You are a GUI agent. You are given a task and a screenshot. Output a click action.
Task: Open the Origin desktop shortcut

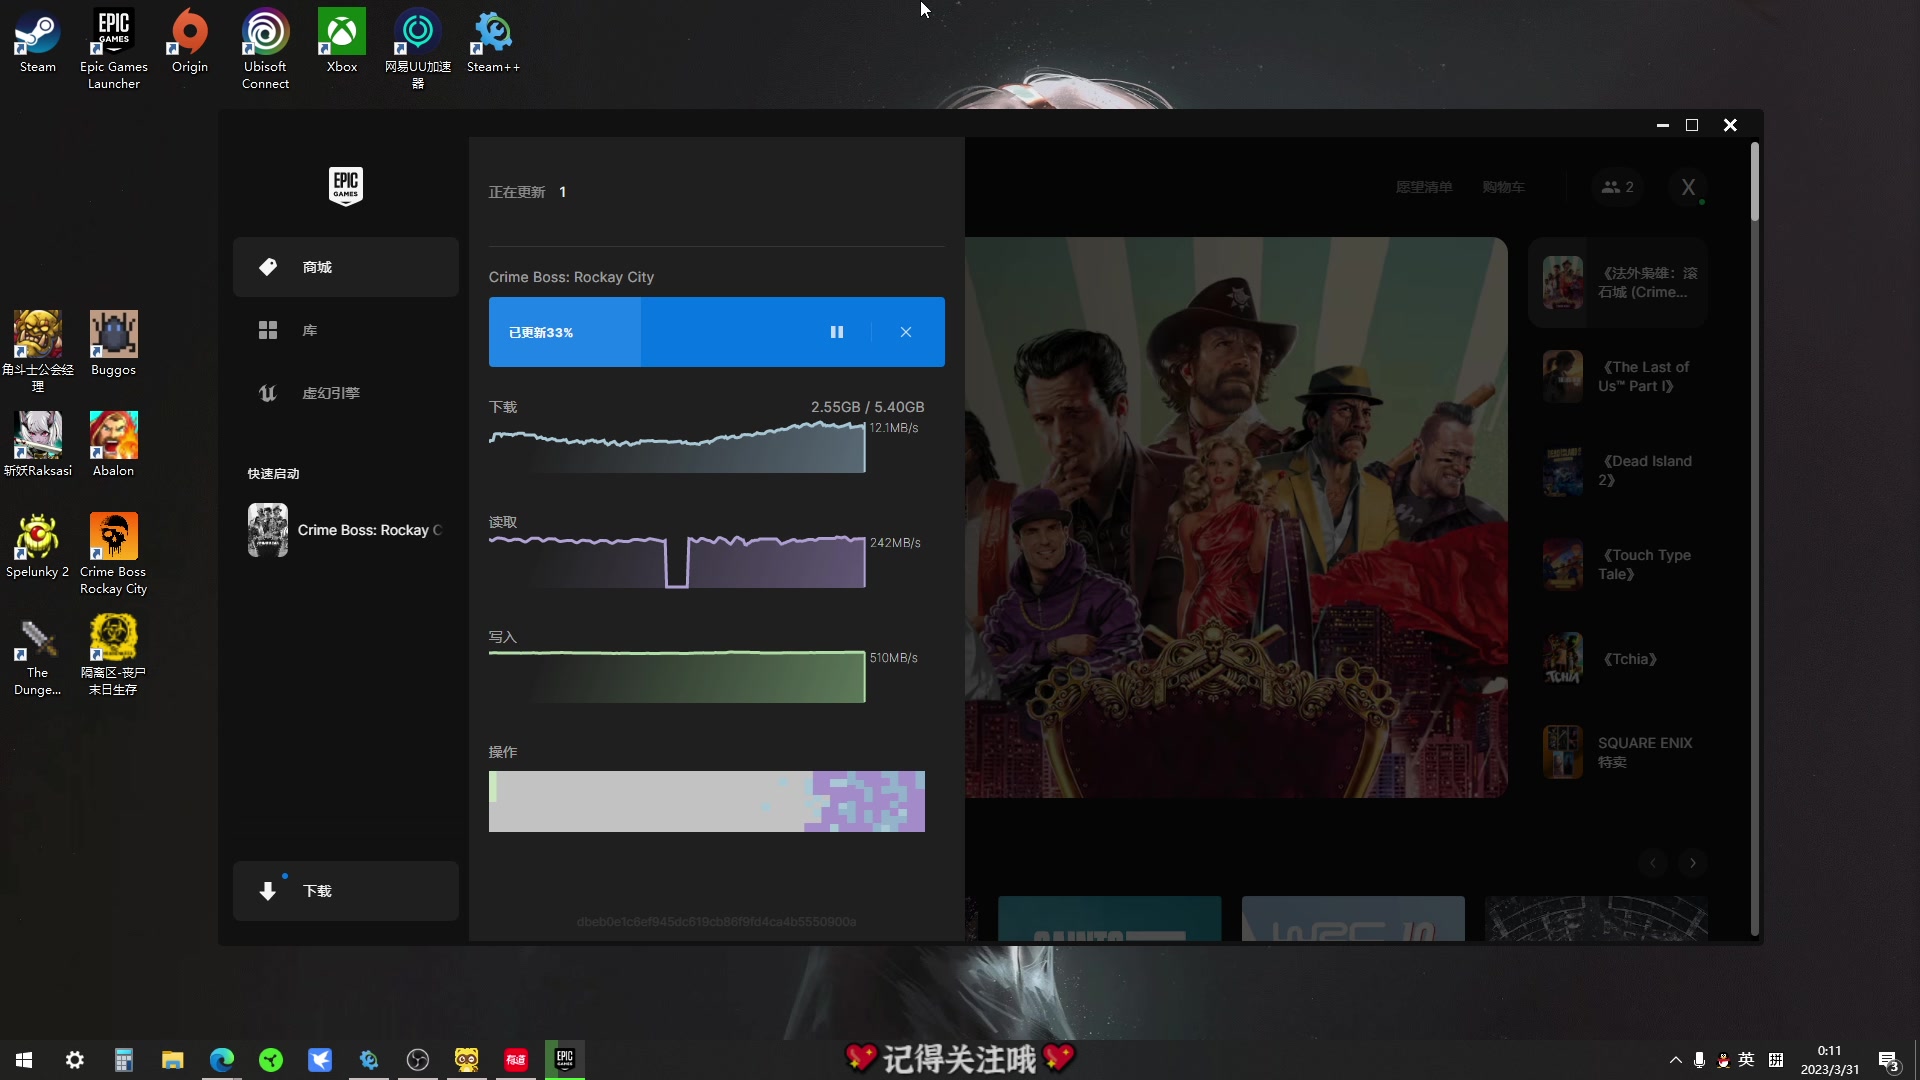189,42
